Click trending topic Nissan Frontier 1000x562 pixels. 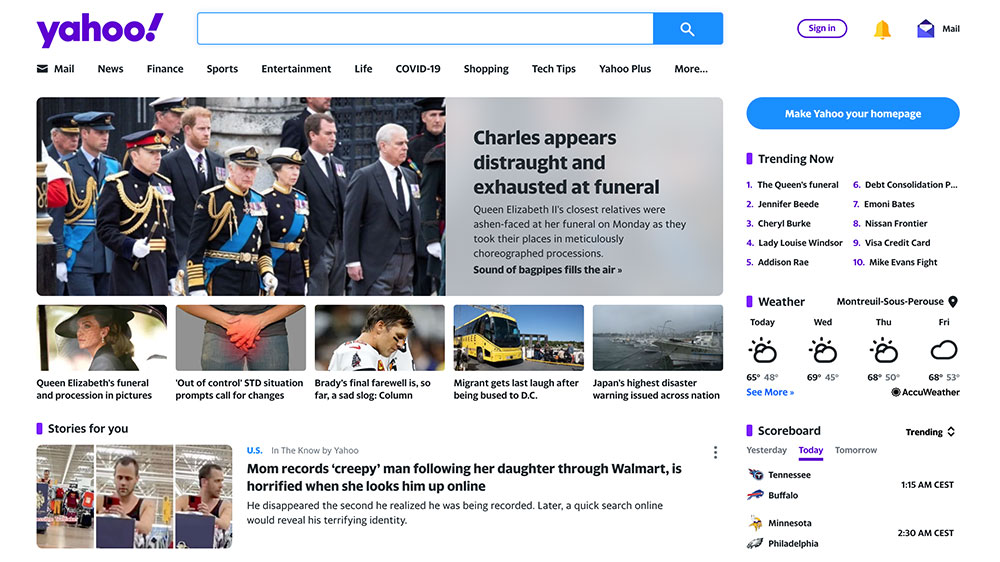coord(896,223)
